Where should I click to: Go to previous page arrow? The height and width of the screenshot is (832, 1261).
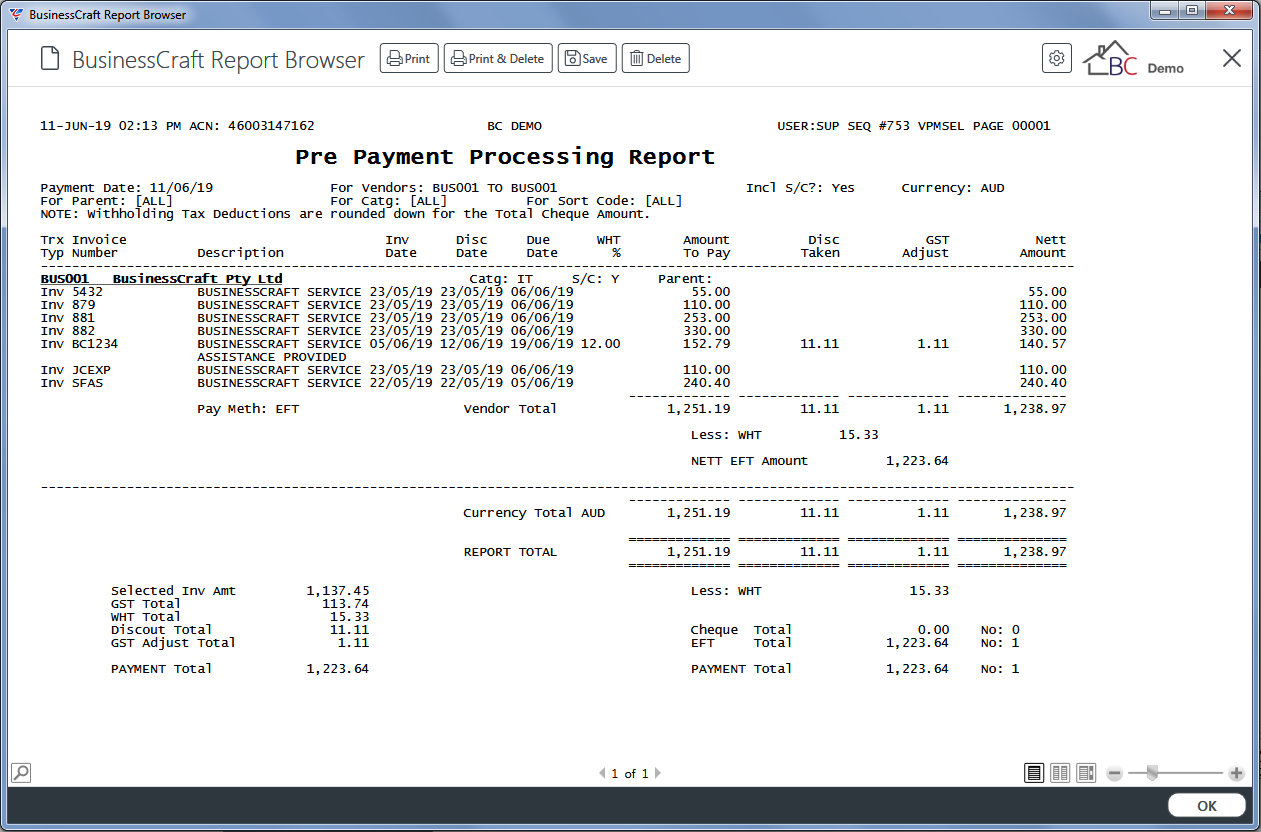[x=602, y=773]
